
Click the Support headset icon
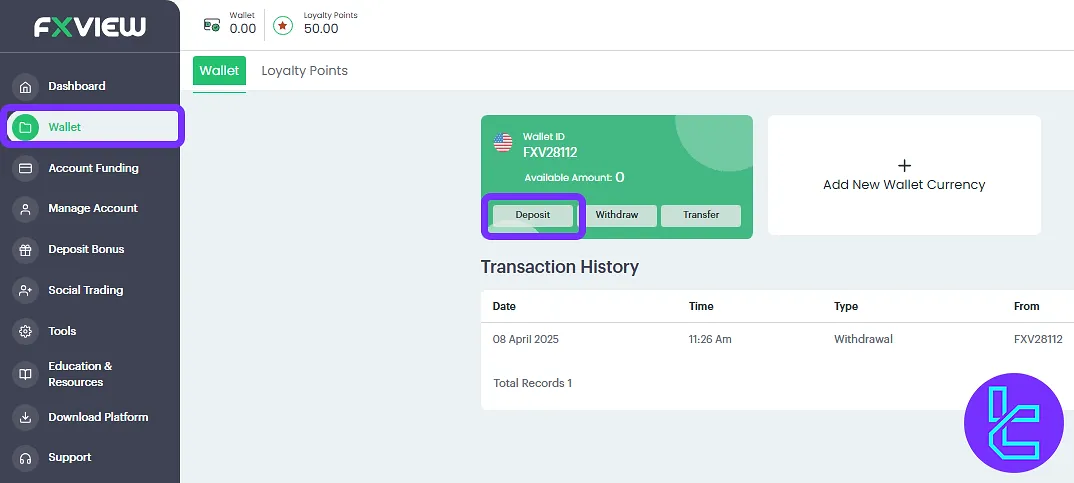coord(25,458)
